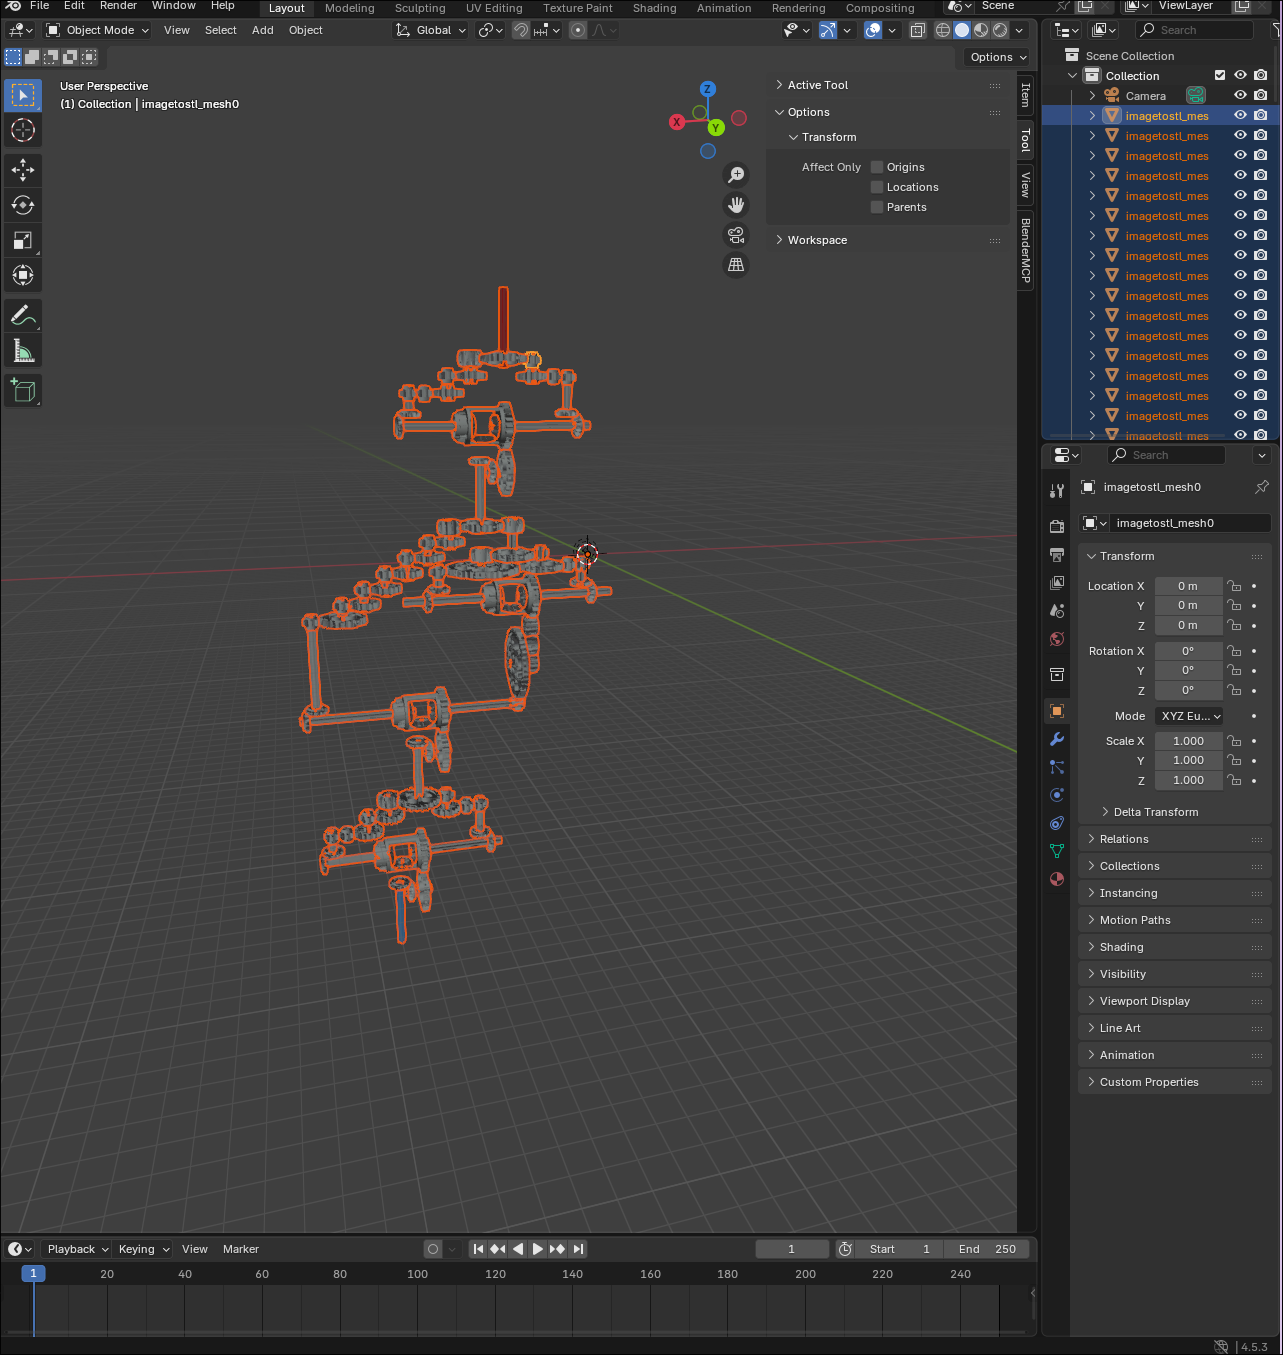
Task: Expand the Delta Transform section
Action: click(x=1155, y=812)
